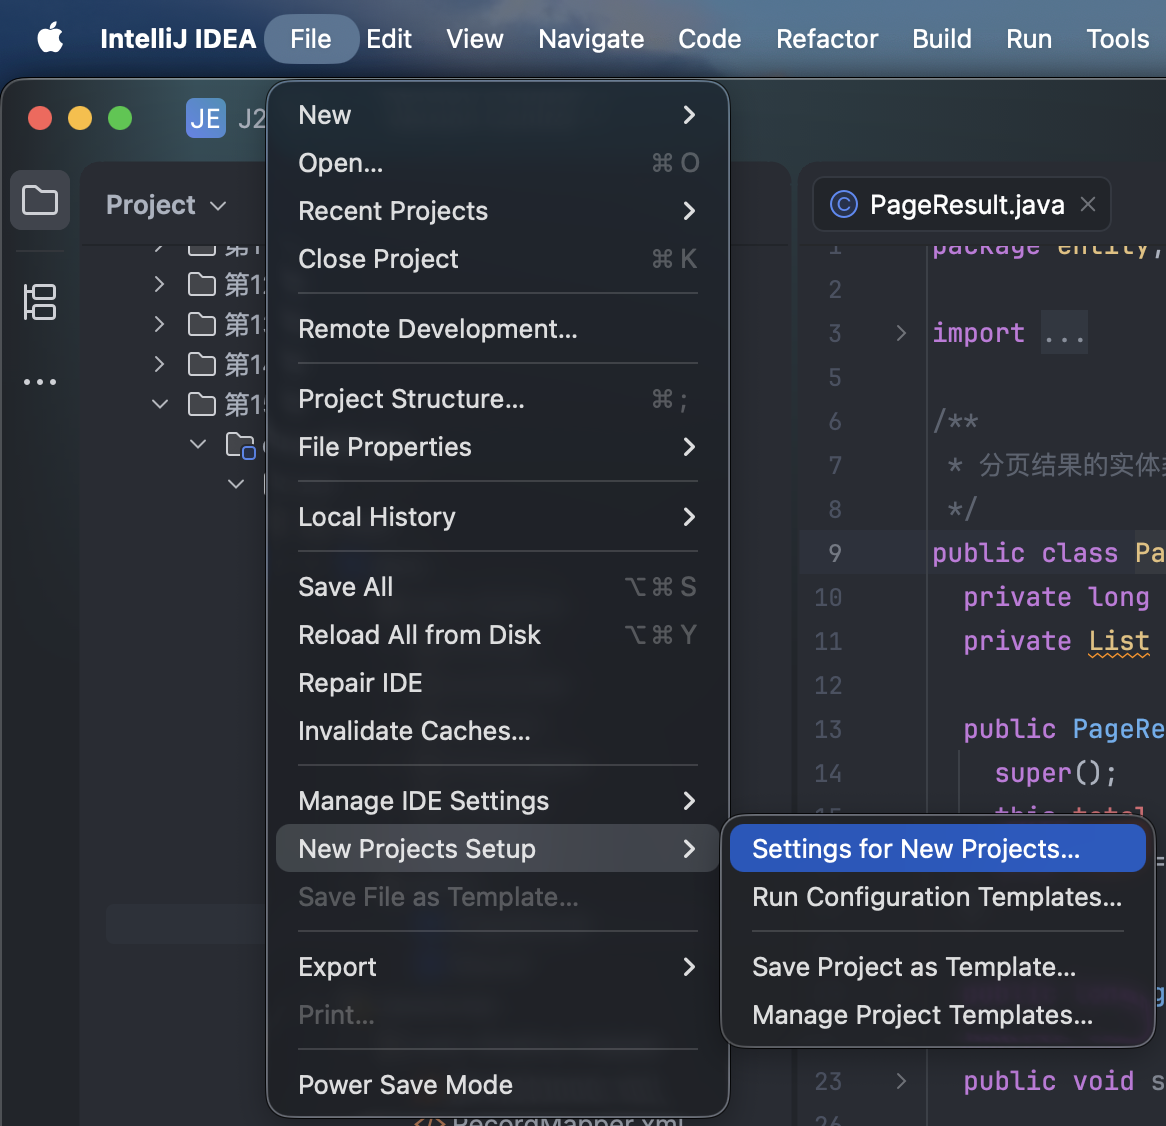Expand the folded import block arrow
This screenshot has width=1166, height=1126.
point(901,333)
